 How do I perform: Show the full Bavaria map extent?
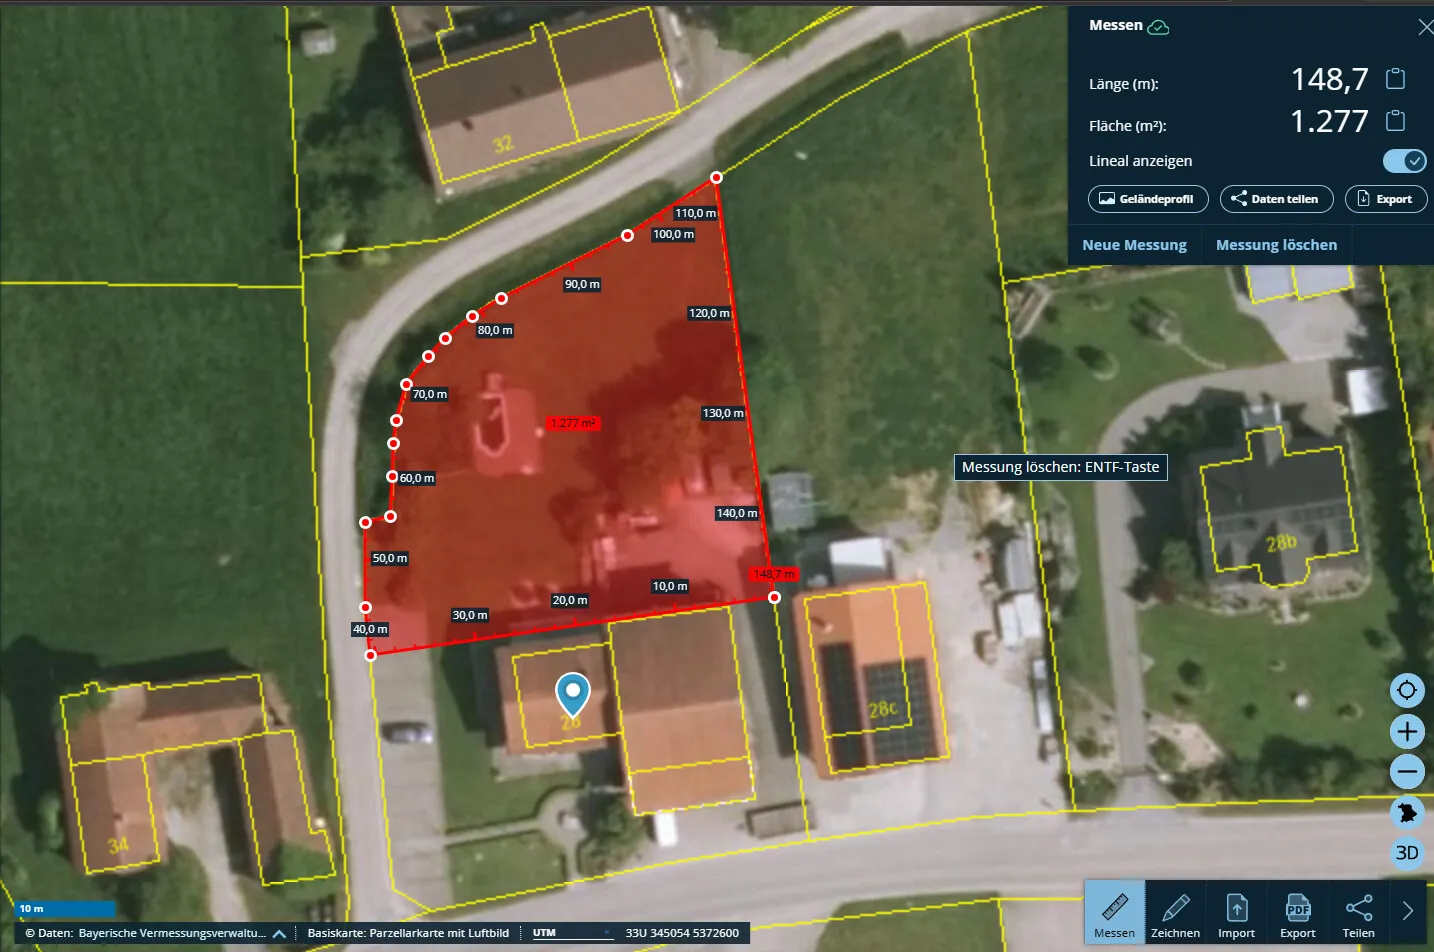pyautogui.click(x=1407, y=812)
